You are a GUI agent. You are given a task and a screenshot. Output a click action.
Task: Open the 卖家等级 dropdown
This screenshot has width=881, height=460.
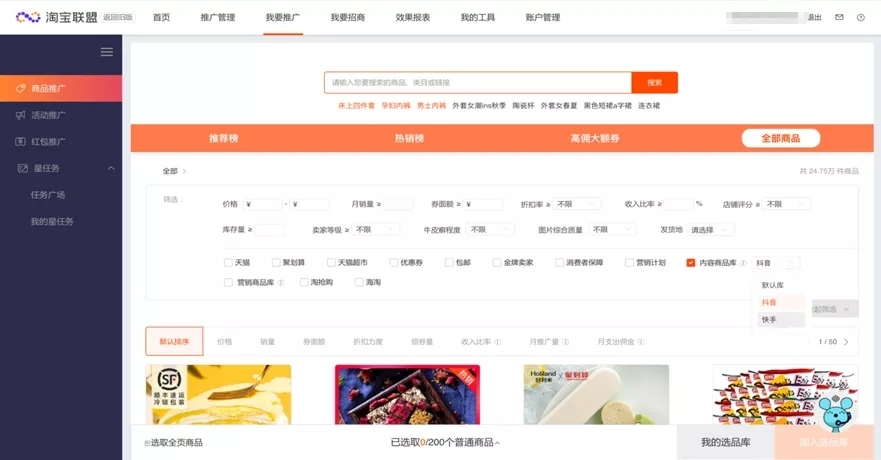click(x=375, y=230)
